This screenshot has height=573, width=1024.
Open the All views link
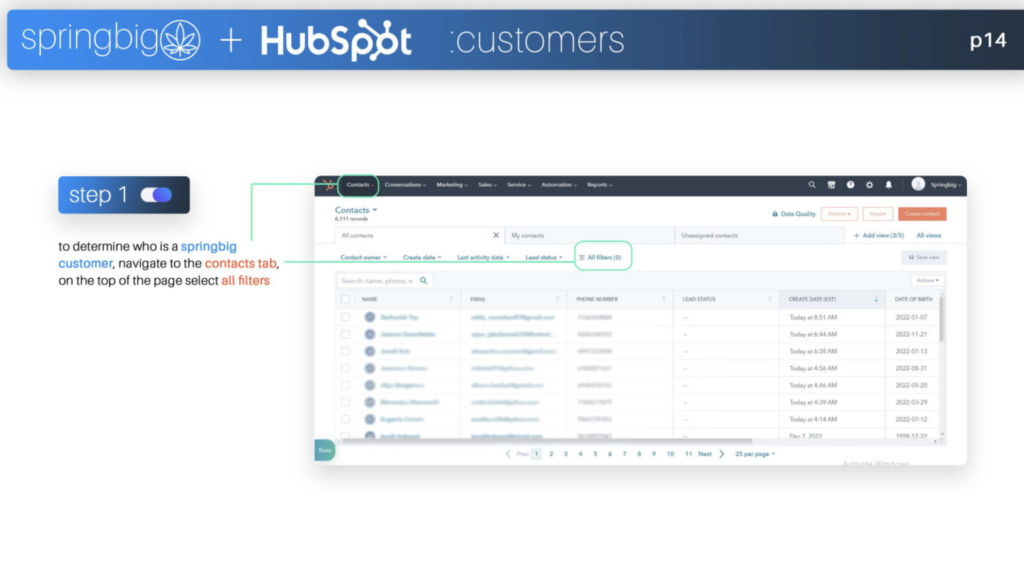[929, 235]
